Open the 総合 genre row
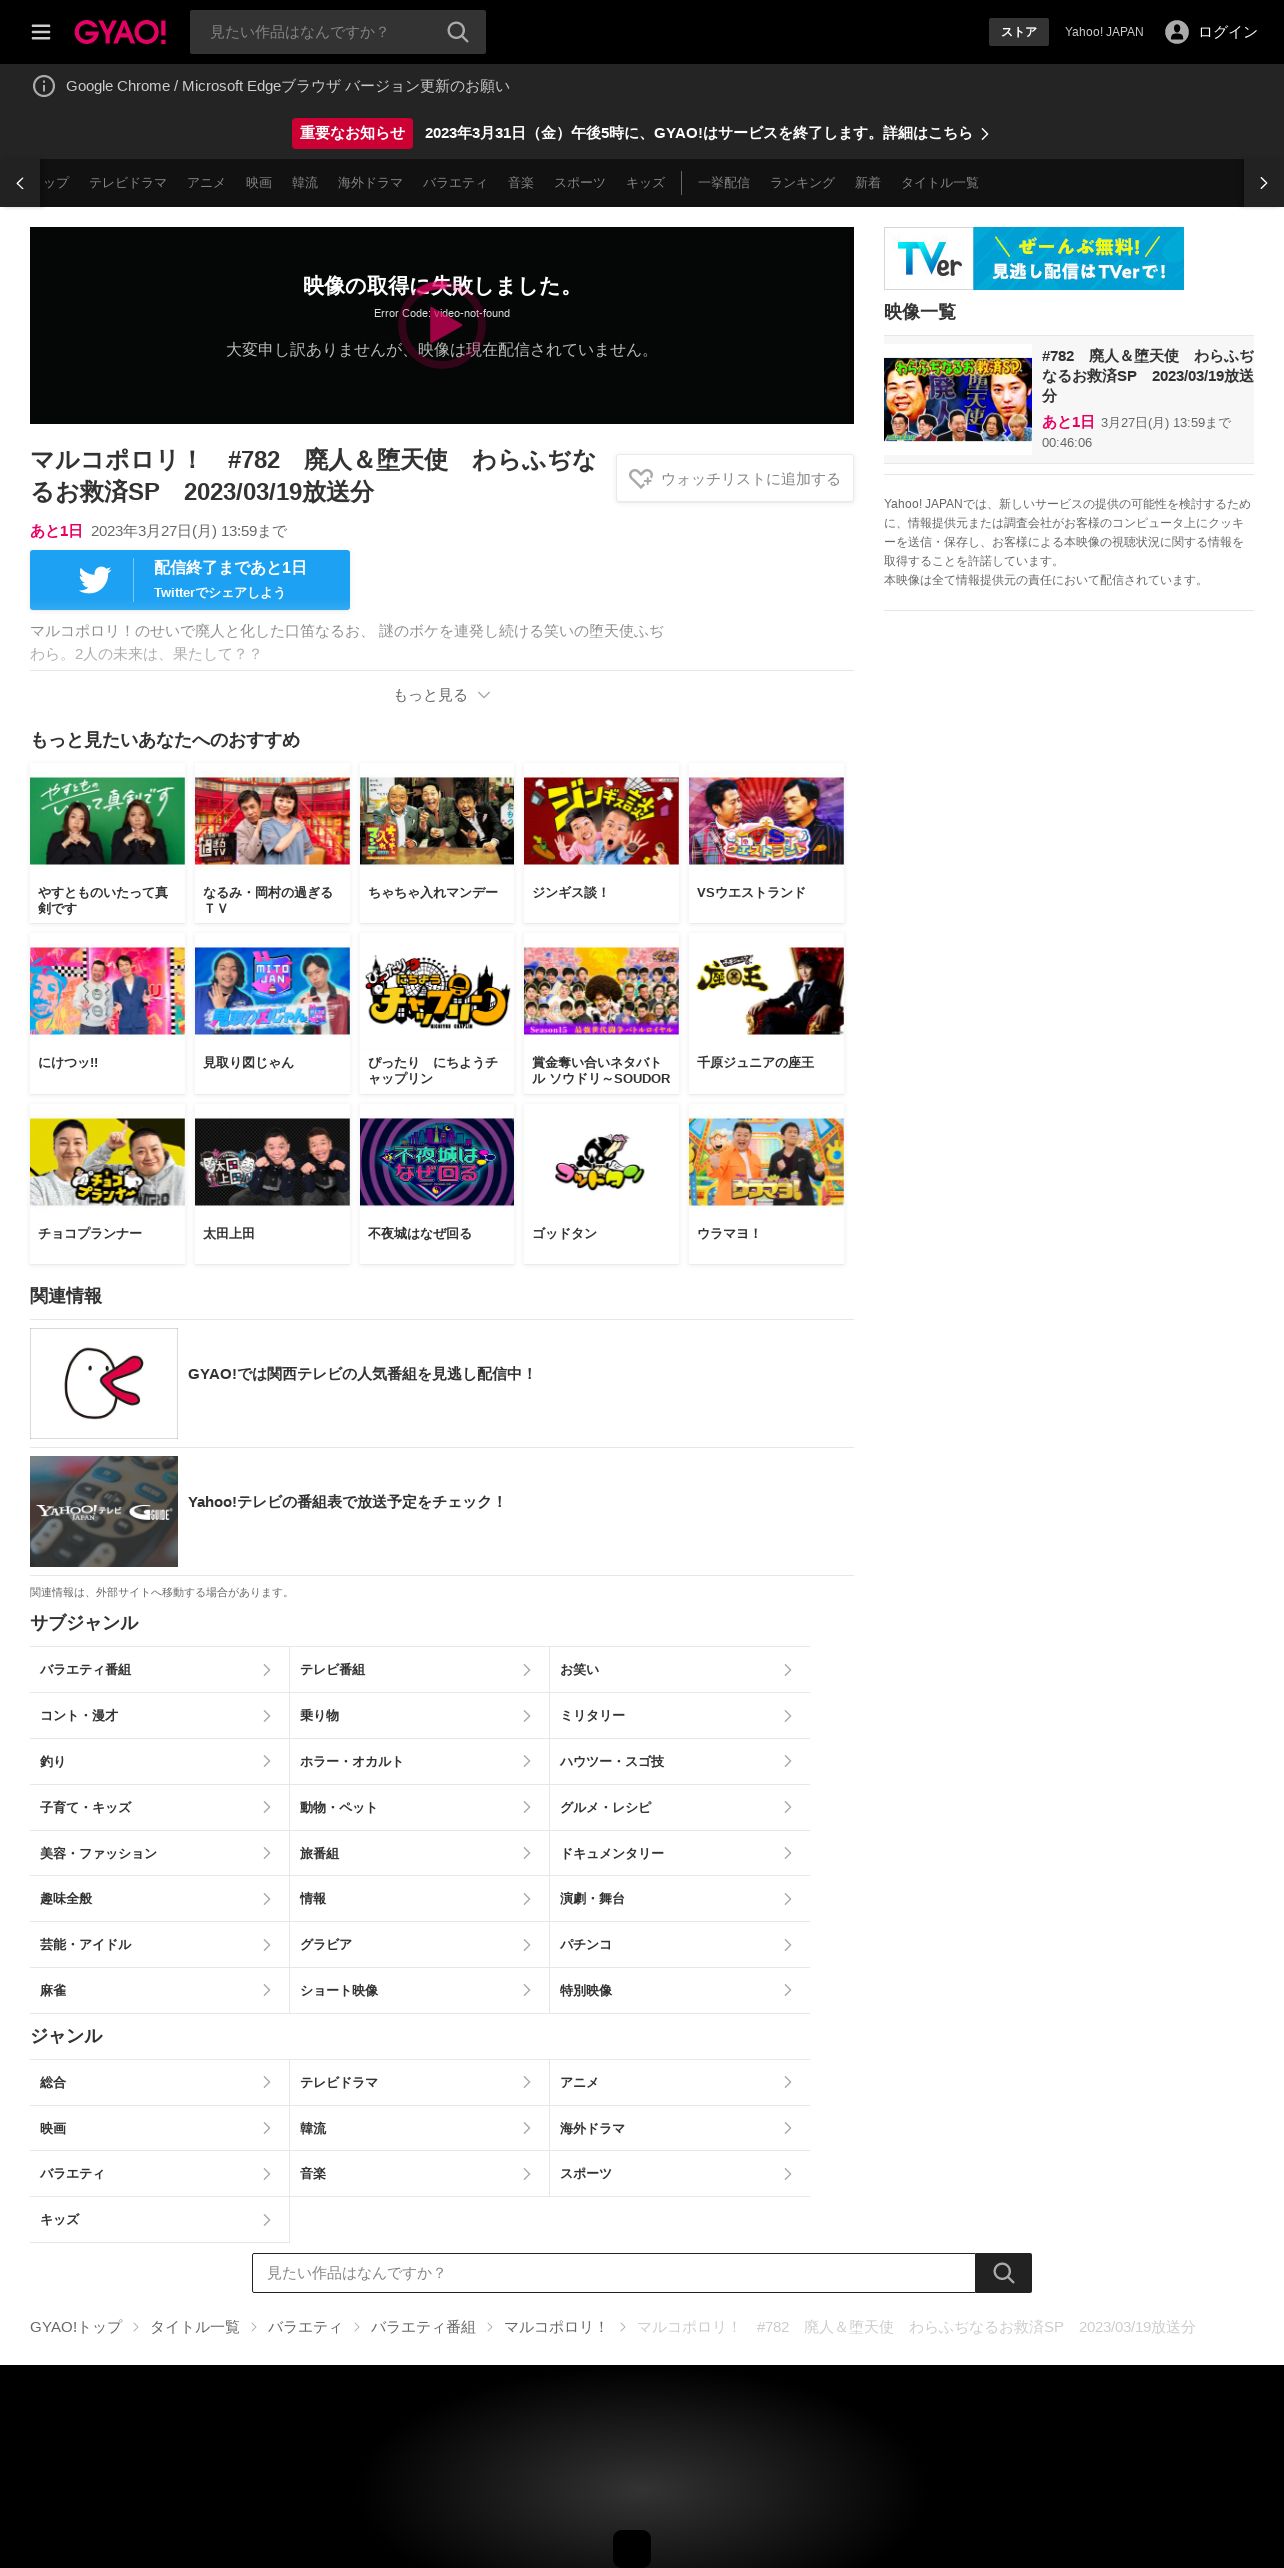 (x=159, y=2083)
